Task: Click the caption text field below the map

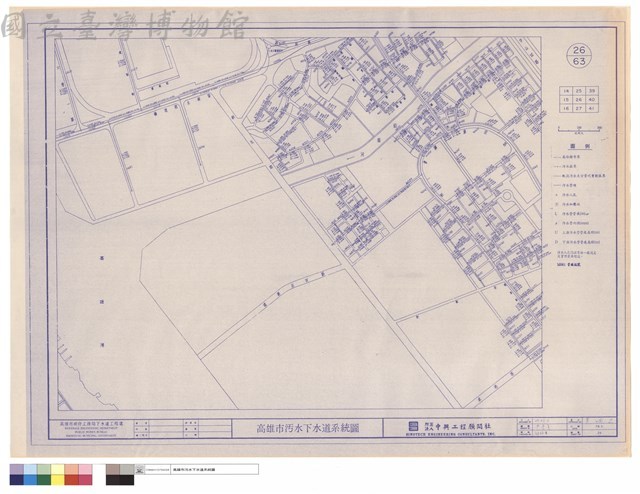Action: tap(214, 470)
